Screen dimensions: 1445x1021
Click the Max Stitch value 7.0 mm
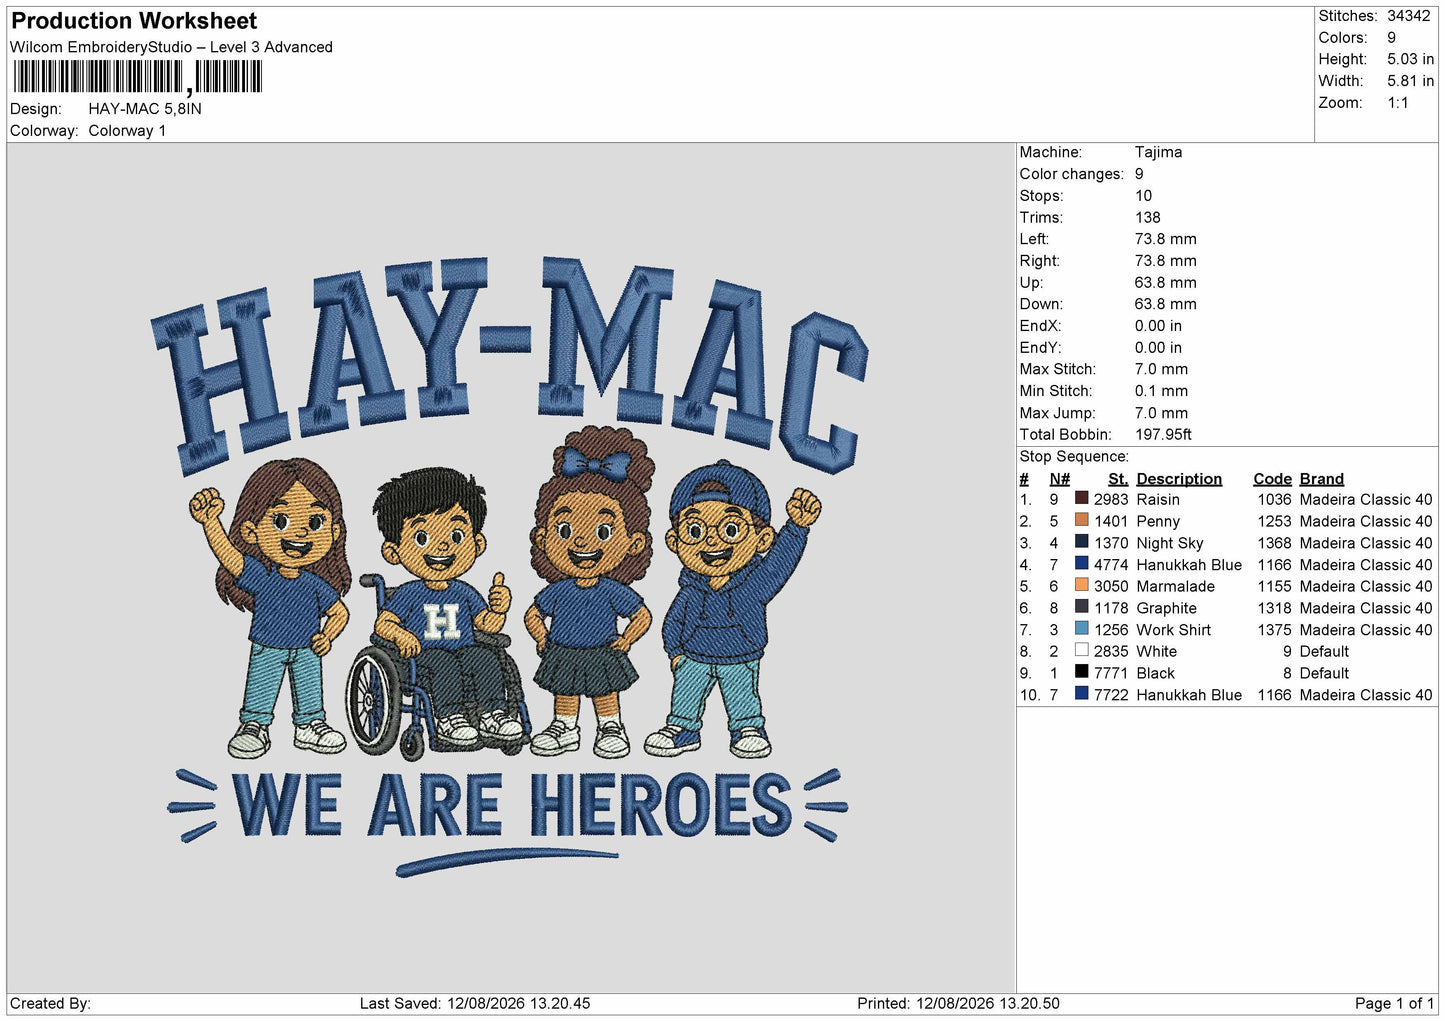(1161, 369)
